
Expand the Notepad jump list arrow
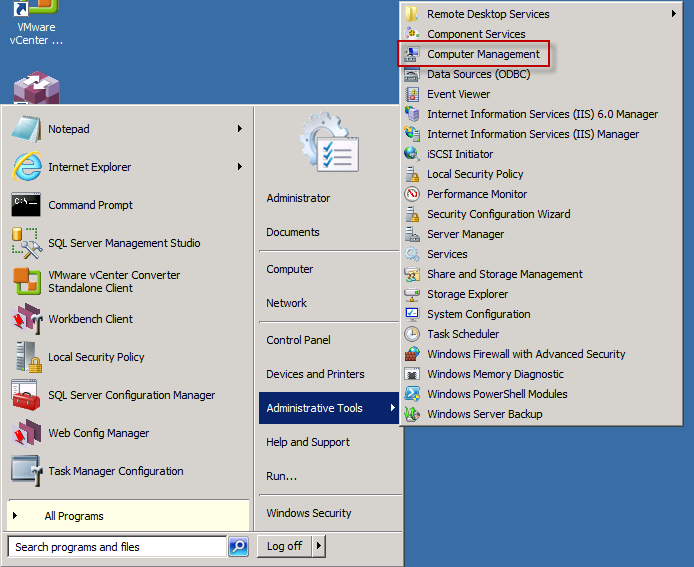pos(239,129)
